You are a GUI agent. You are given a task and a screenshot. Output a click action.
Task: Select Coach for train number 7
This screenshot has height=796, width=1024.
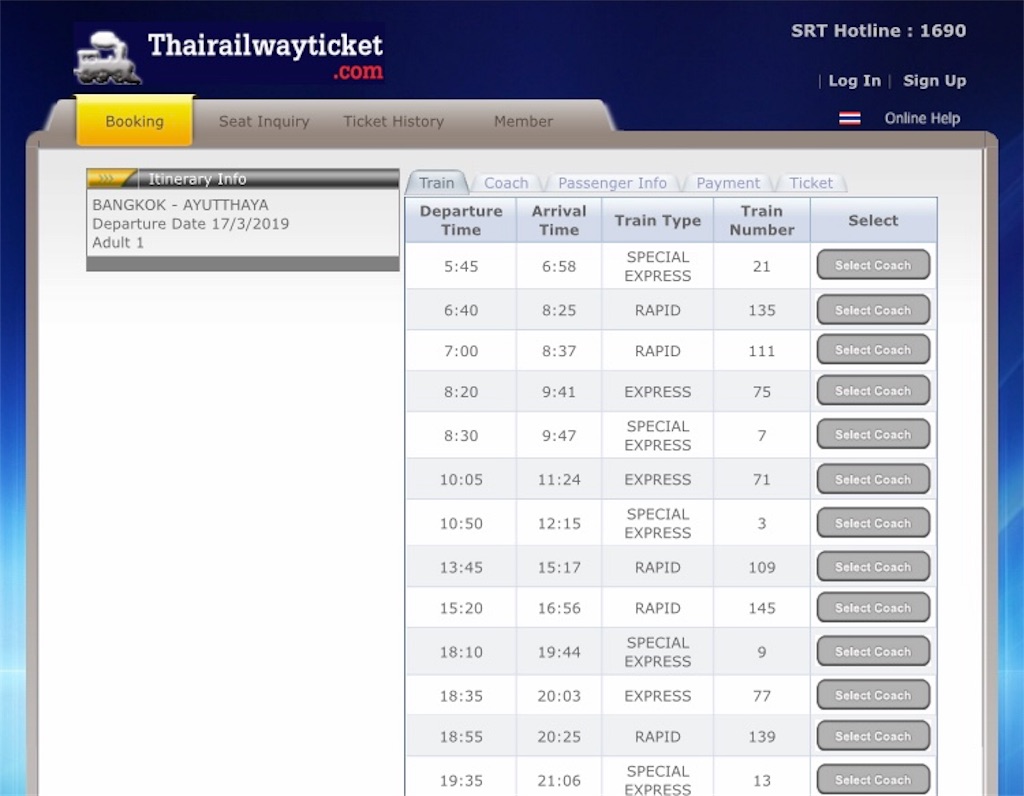[872, 434]
